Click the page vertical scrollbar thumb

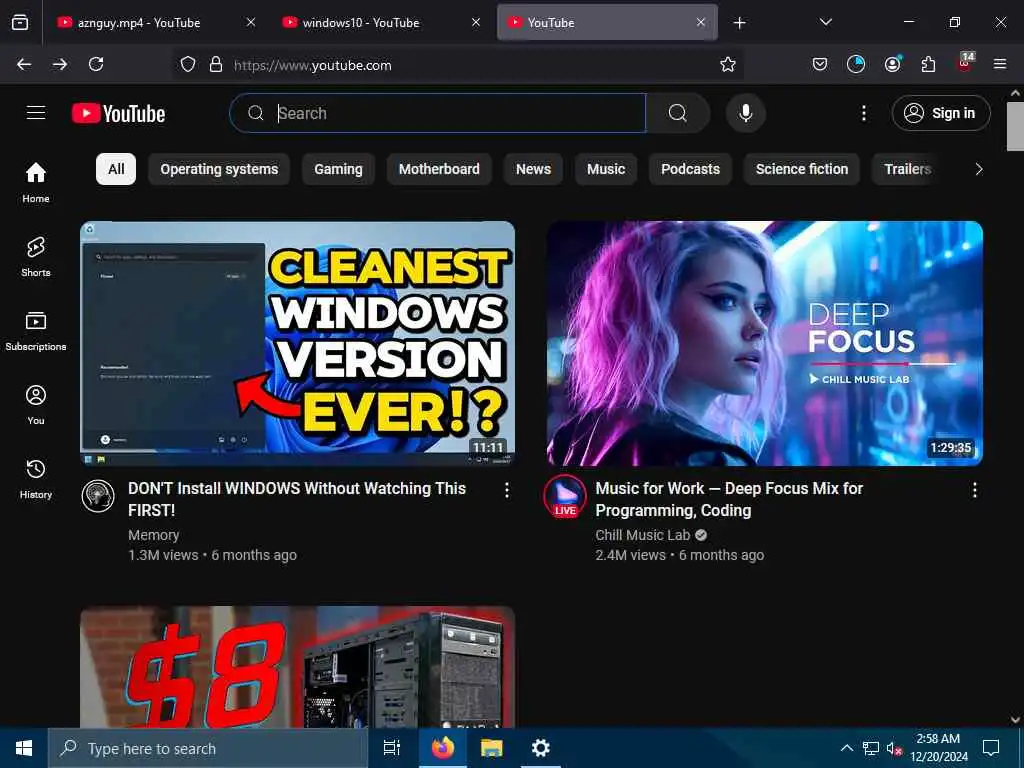[x=1015, y=126]
